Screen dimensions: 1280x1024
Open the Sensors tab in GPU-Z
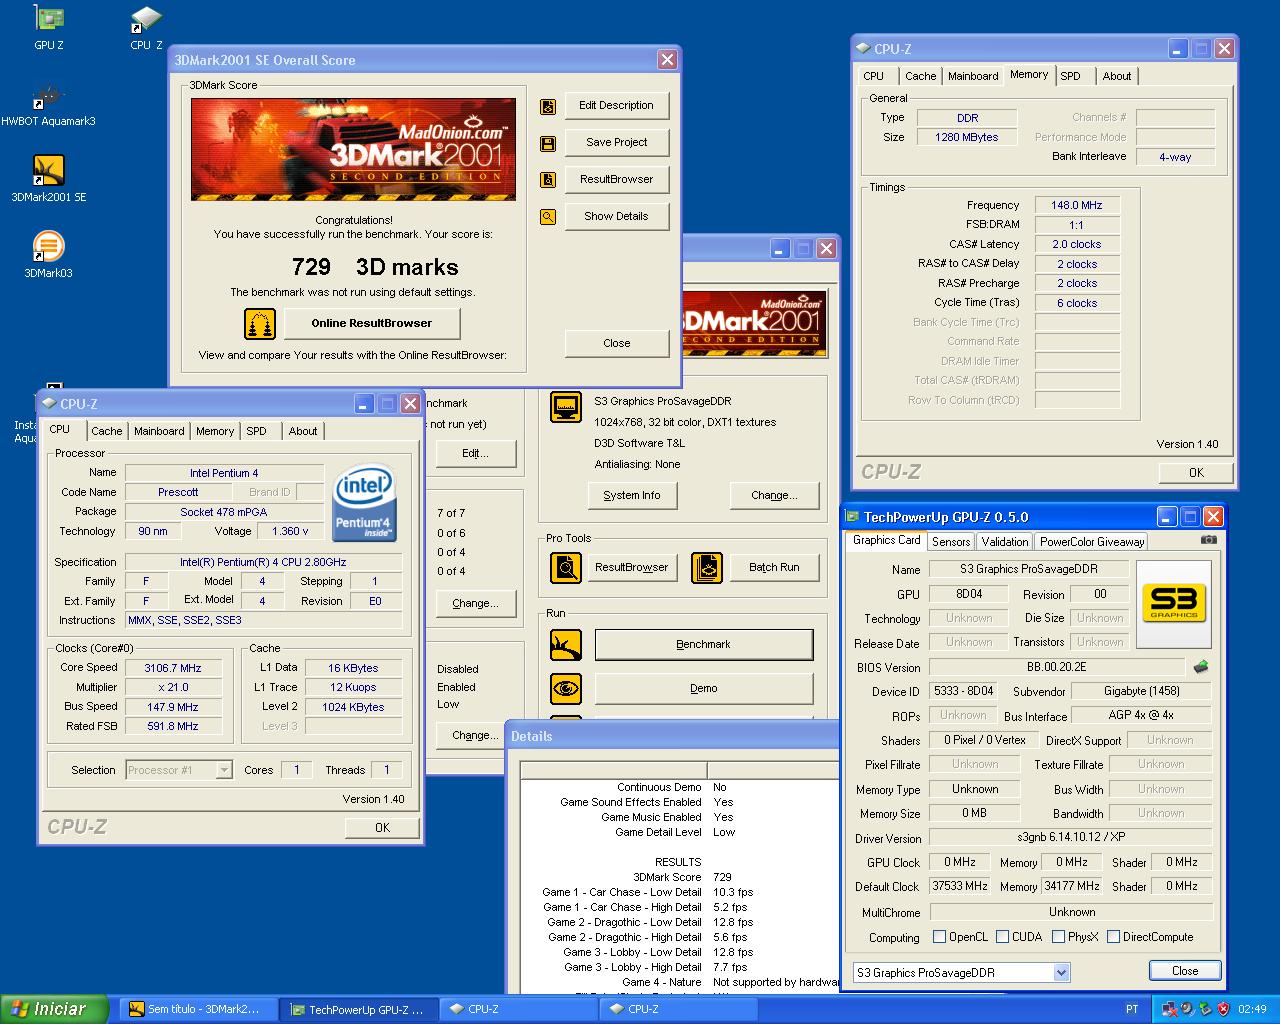[951, 542]
